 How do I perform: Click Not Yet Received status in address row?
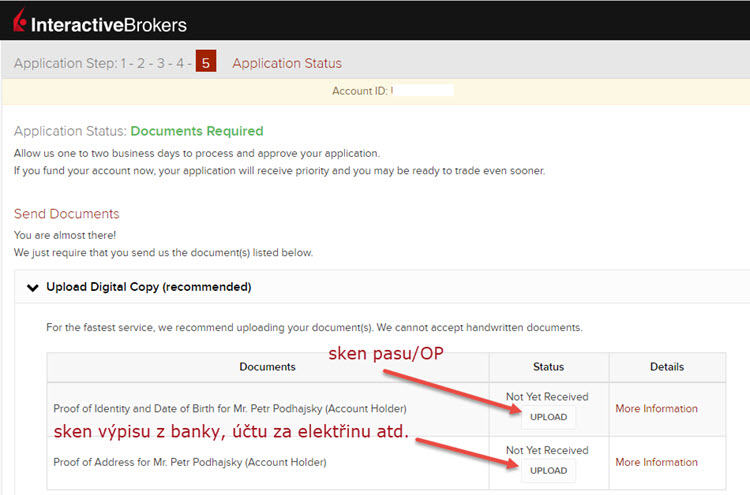tap(547, 451)
